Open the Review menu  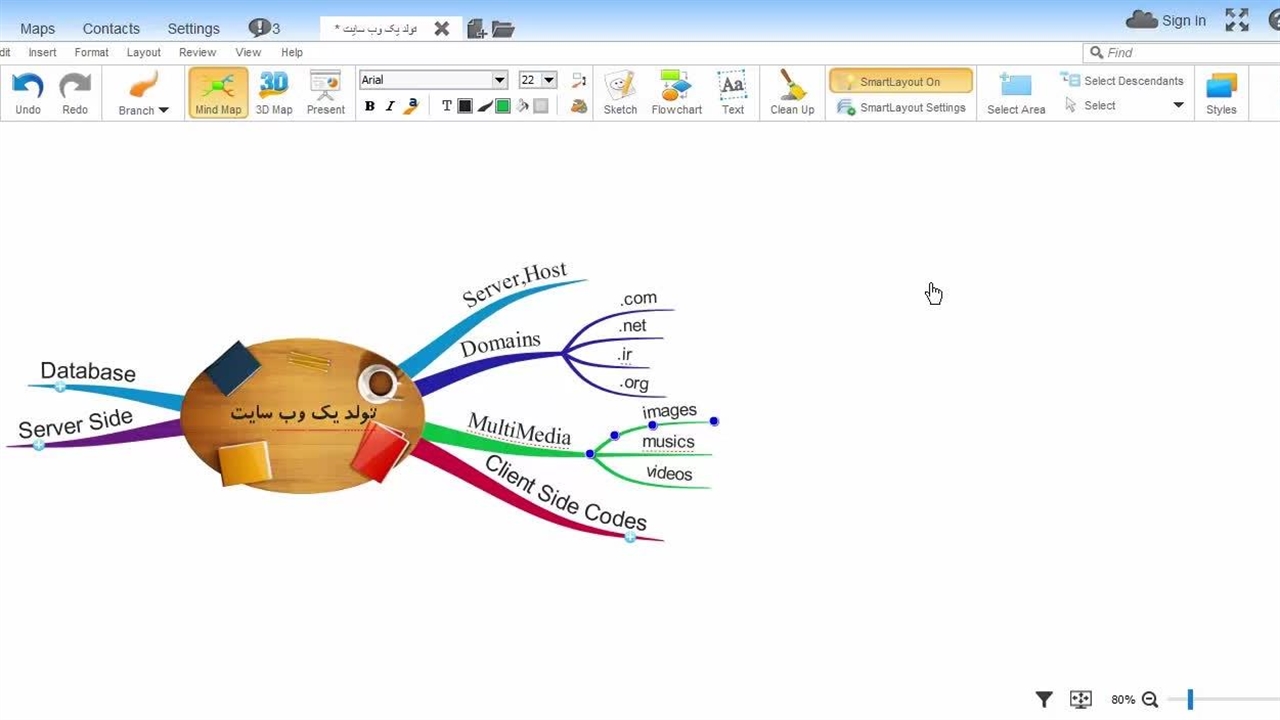click(197, 52)
